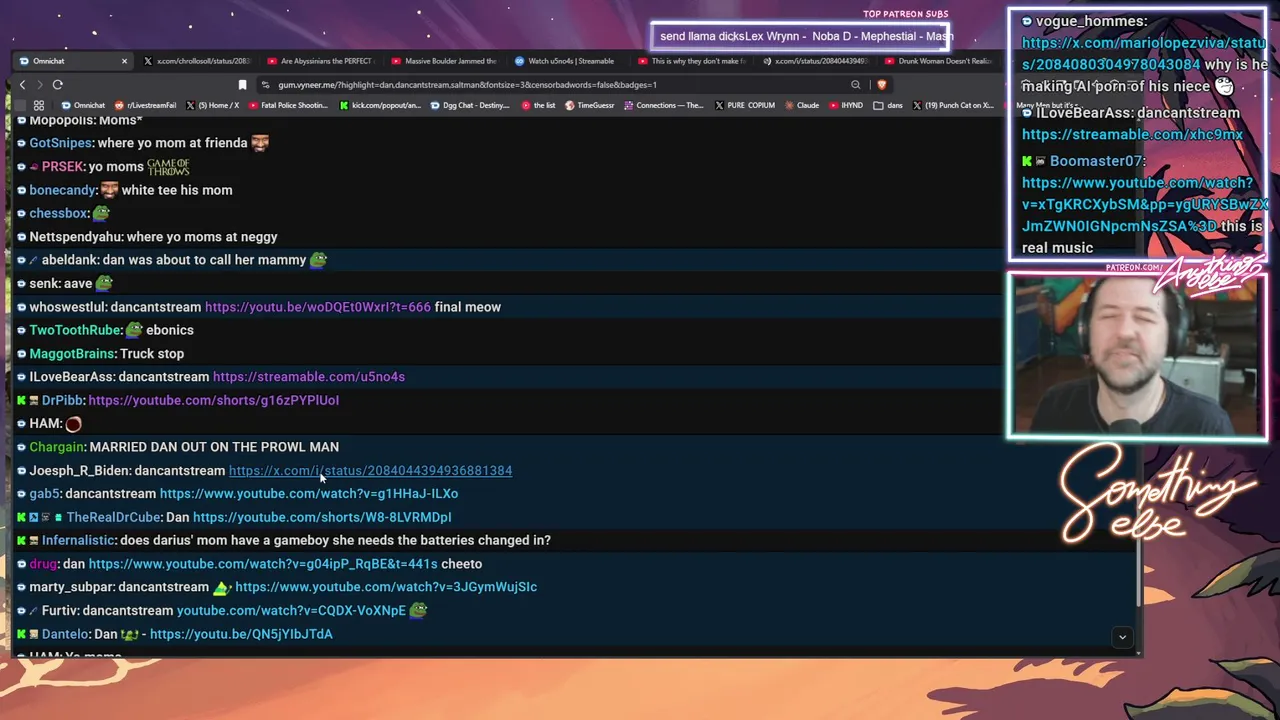Switch to the Watch u5no4s Streamable tab
1280x720 pixels.
[x=568, y=61]
